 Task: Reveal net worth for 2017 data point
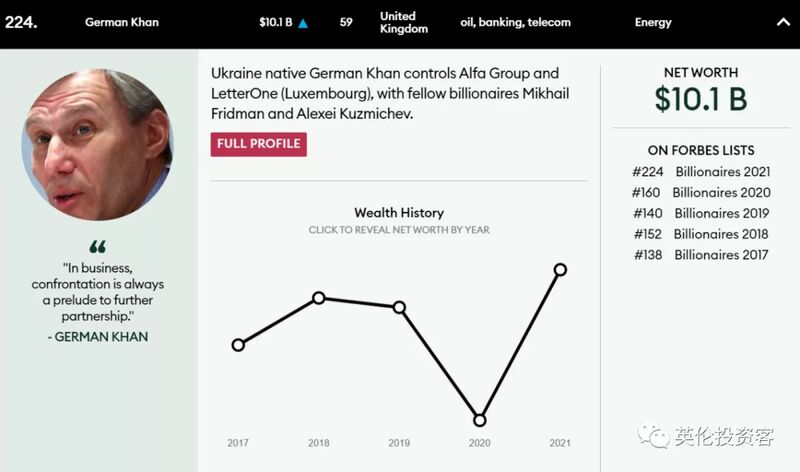pyautogui.click(x=238, y=345)
